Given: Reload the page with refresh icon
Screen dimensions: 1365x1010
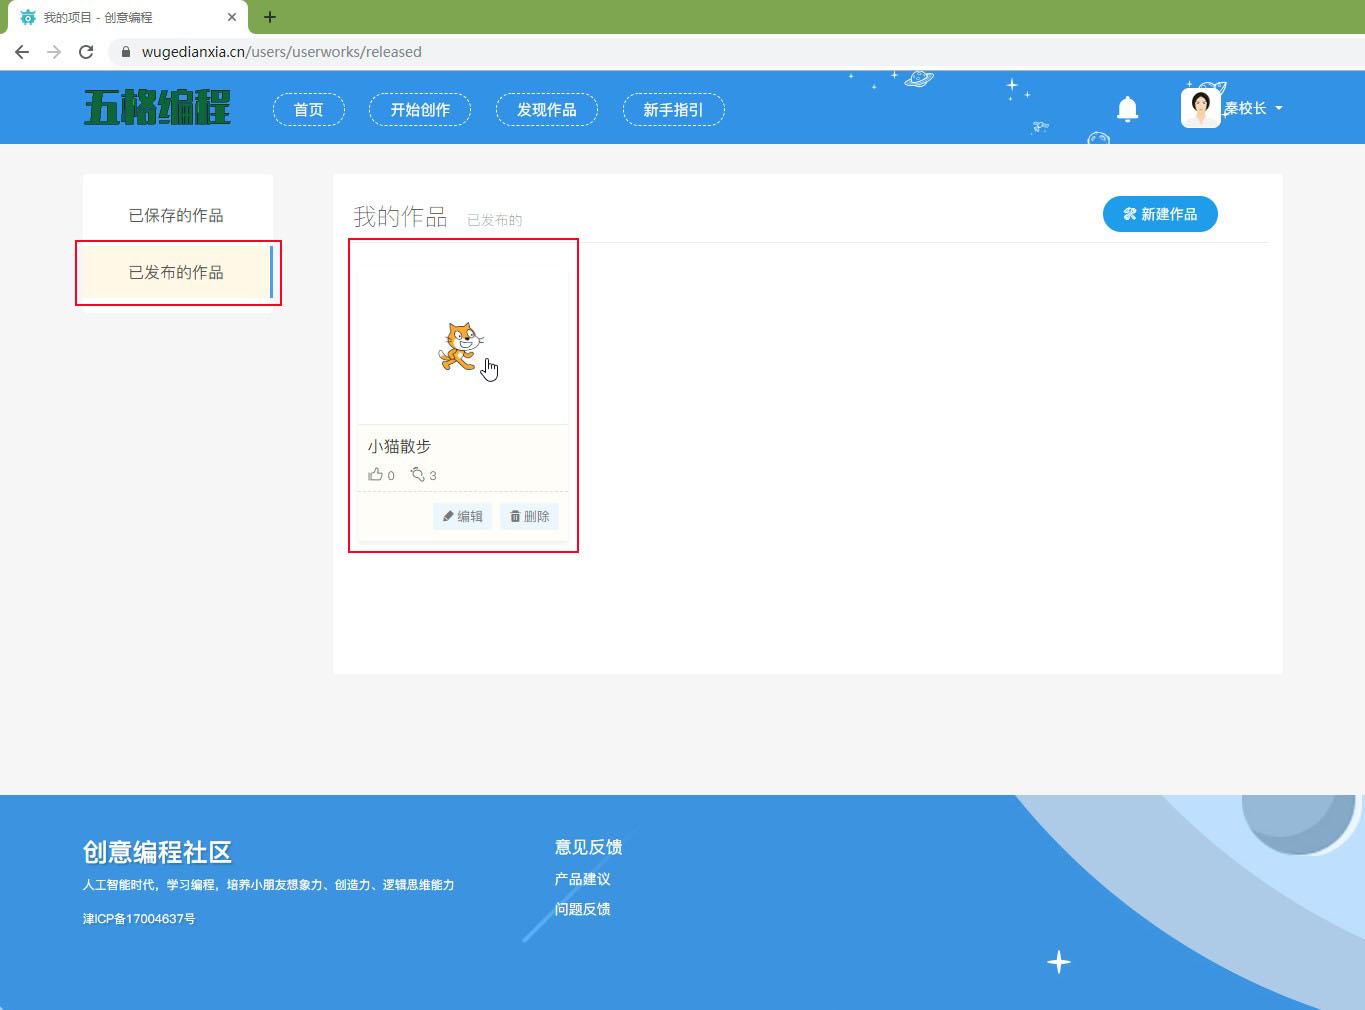Looking at the screenshot, I should 86,52.
